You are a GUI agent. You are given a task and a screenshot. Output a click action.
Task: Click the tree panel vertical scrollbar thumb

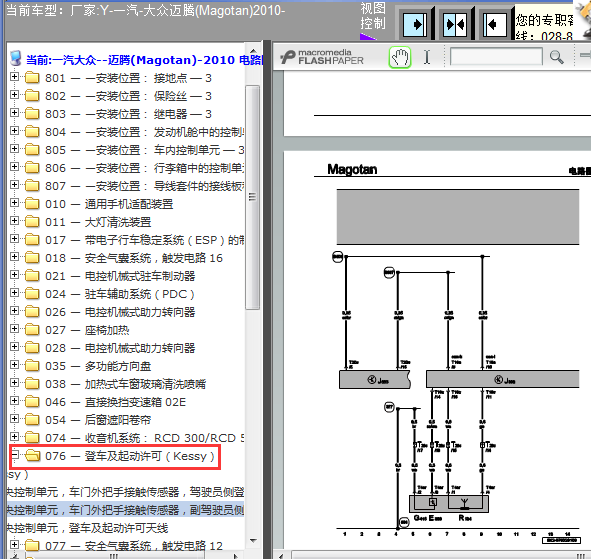(253, 198)
